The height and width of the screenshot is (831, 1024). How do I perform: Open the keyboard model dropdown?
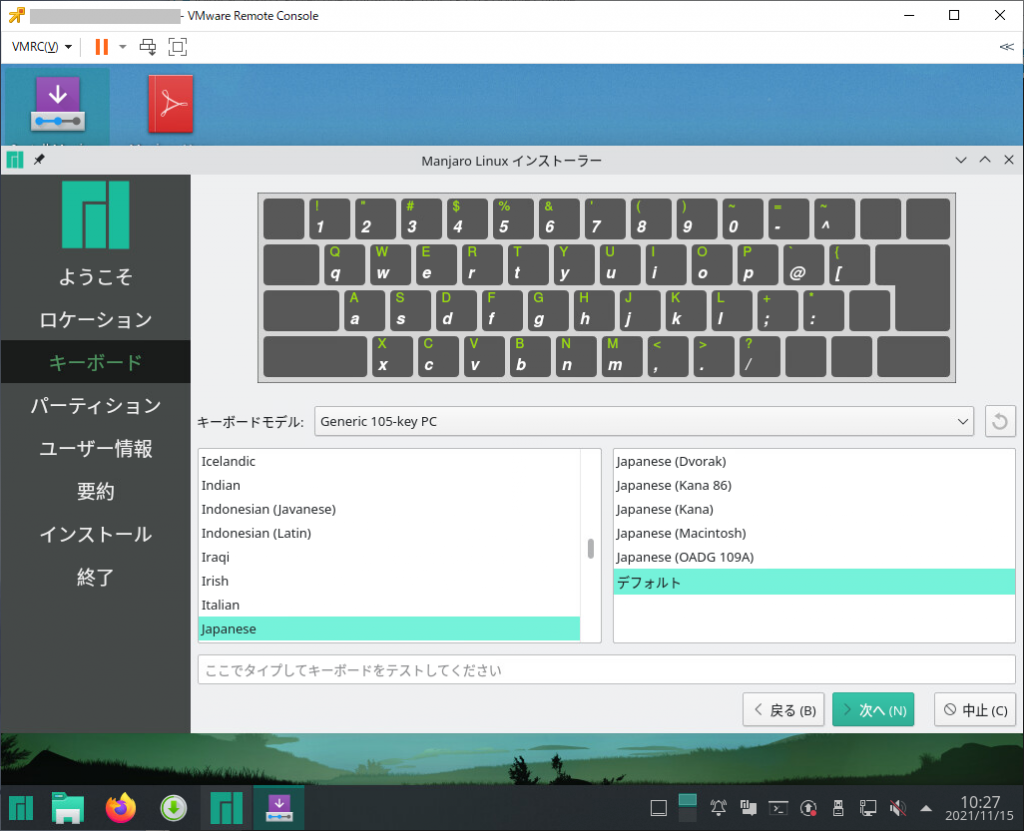(643, 421)
